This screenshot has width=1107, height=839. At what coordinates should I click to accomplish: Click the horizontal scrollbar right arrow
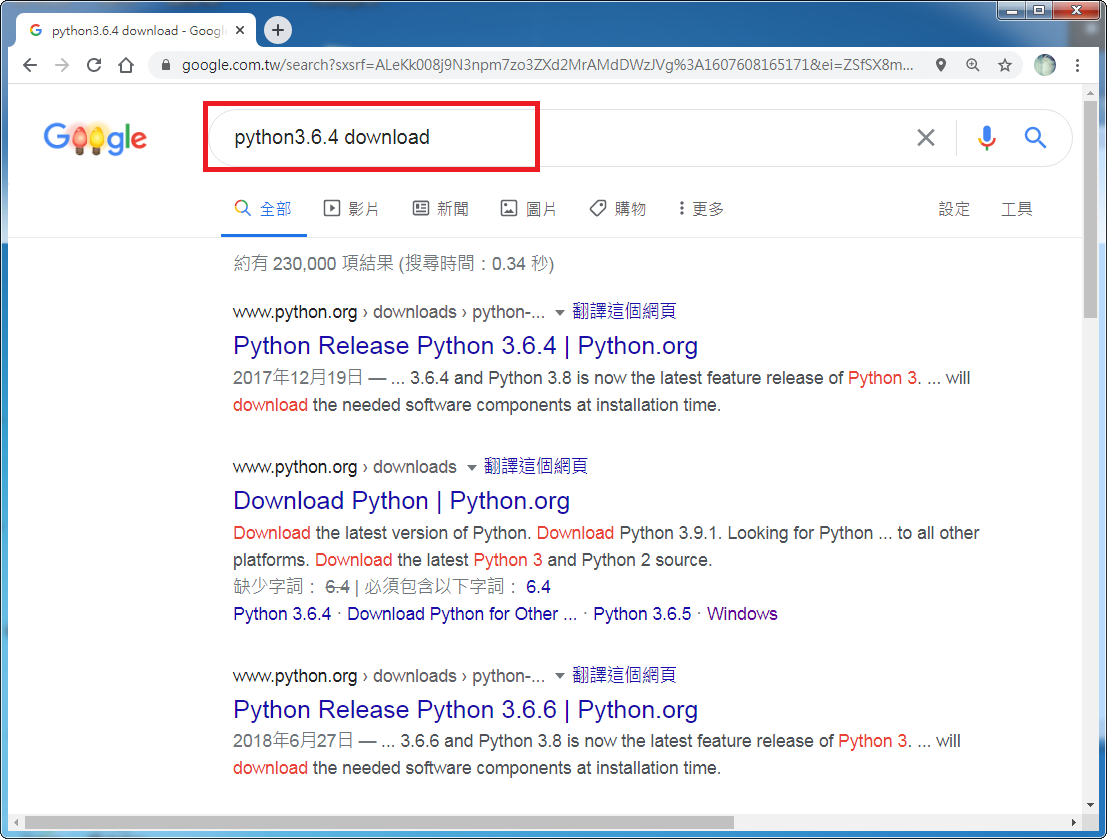(x=1074, y=823)
